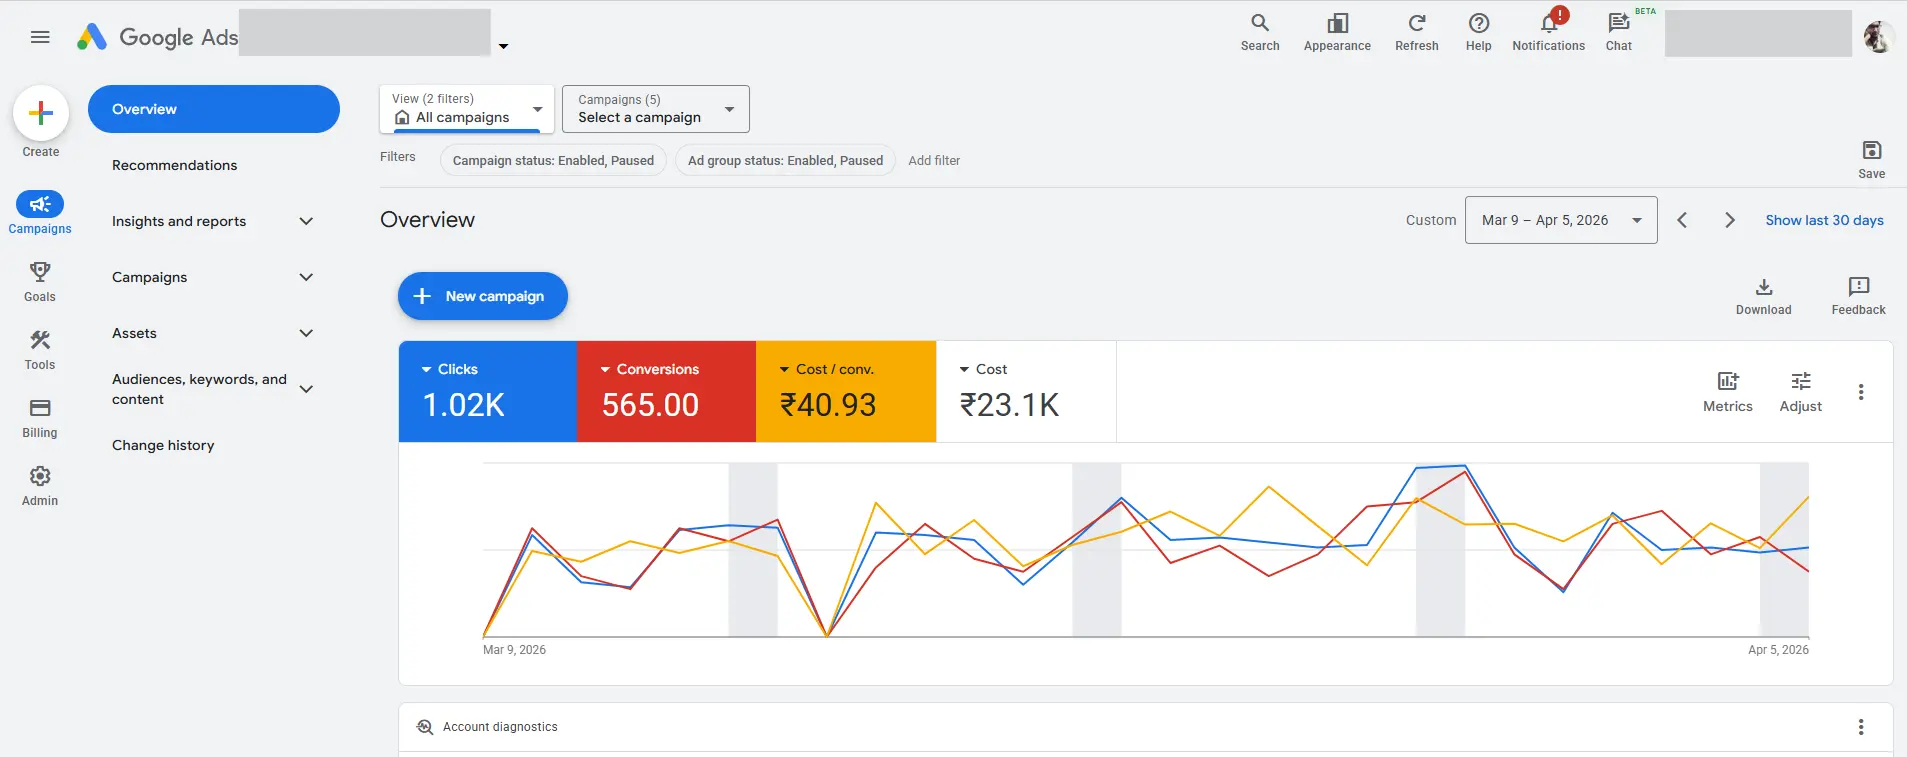Screen dimensions: 1907x757
Task: Open the account switcher dropdown arrow
Action: point(503,46)
